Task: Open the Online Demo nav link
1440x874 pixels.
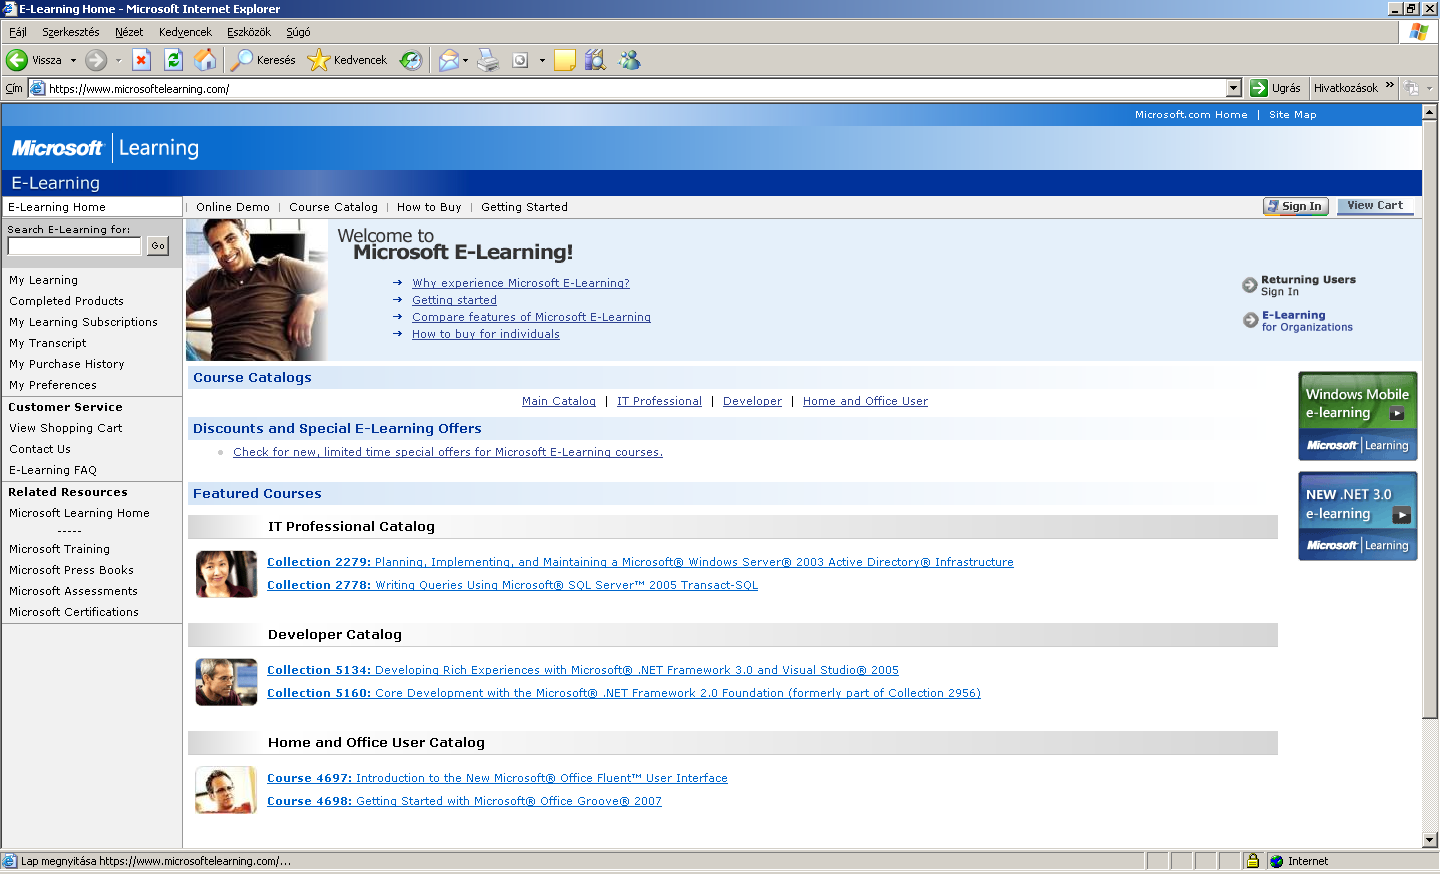Action: click(233, 207)
